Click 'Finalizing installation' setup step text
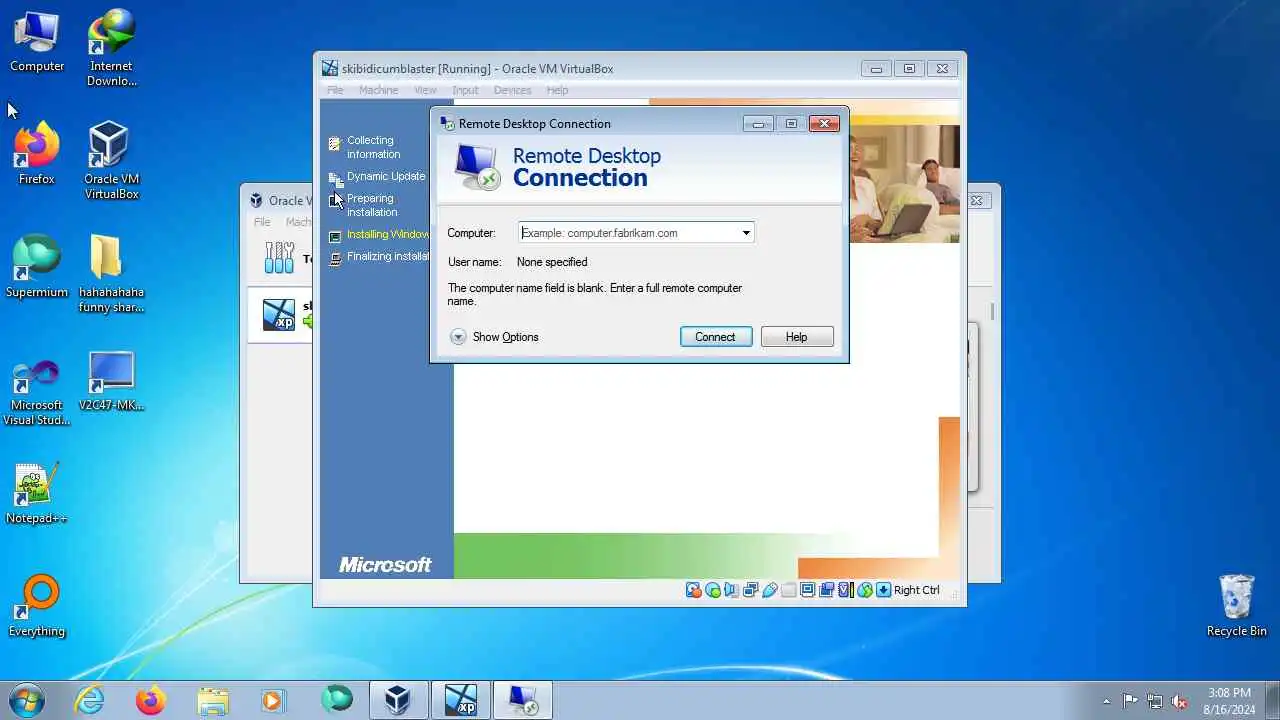1280x720 pixels. coord(388,256)
